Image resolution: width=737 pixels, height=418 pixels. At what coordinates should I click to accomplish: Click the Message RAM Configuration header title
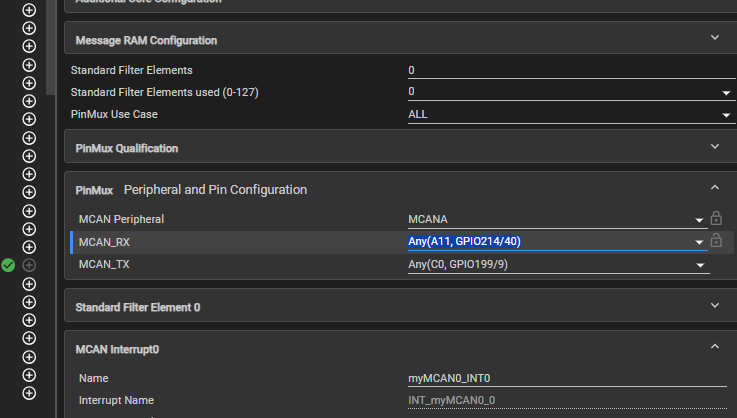(x=146, y=40)
